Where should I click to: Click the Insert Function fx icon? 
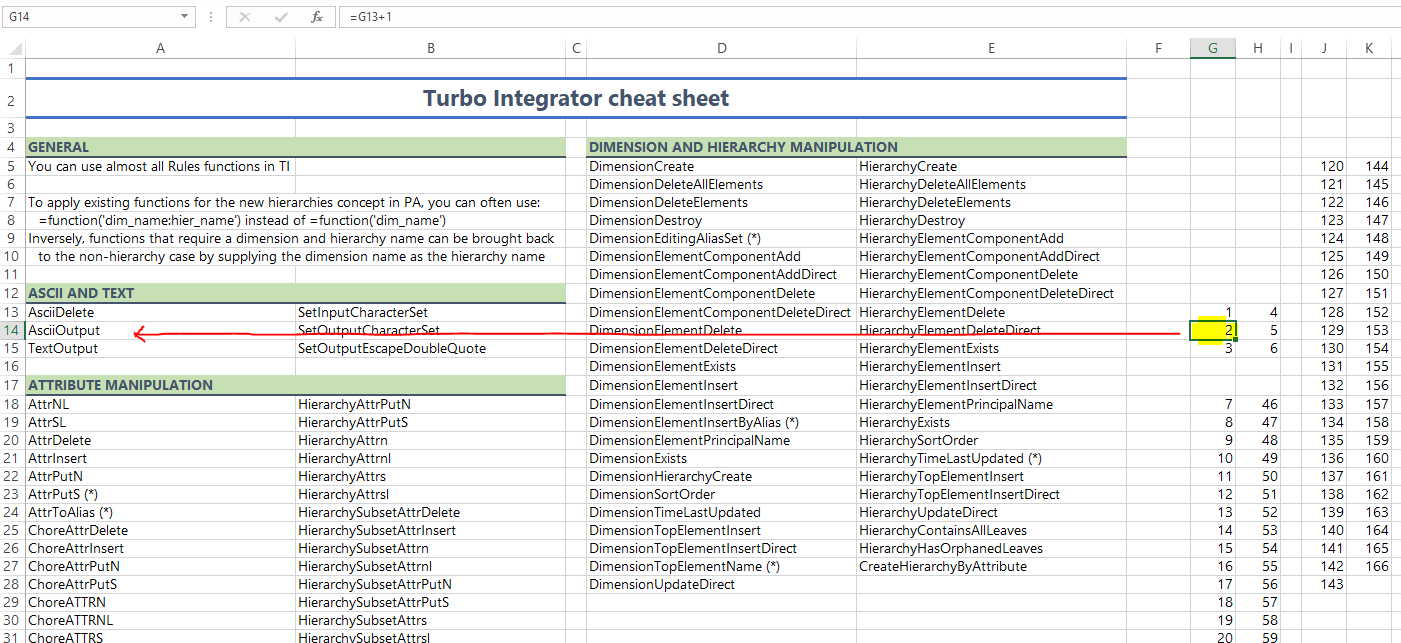pos(316,17)
